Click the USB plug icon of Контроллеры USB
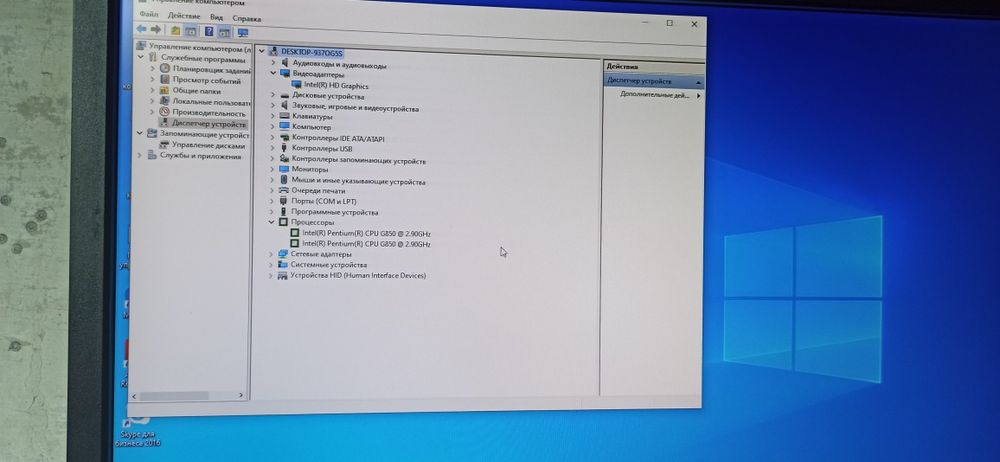This screenshot has width=1000, height=462. coord(284,148)
